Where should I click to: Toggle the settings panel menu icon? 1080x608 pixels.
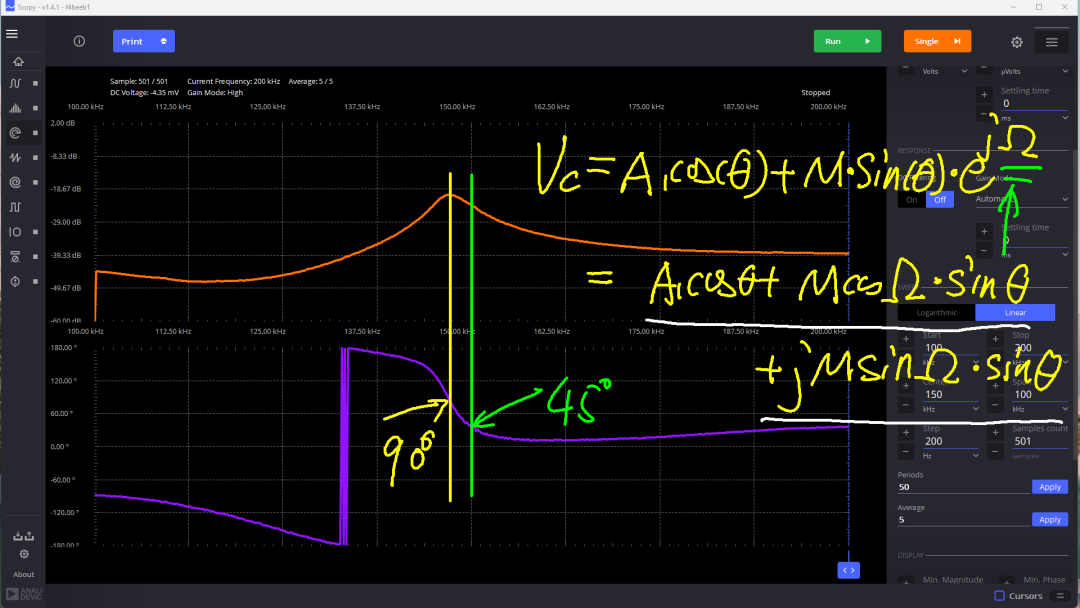(1052, 42)
